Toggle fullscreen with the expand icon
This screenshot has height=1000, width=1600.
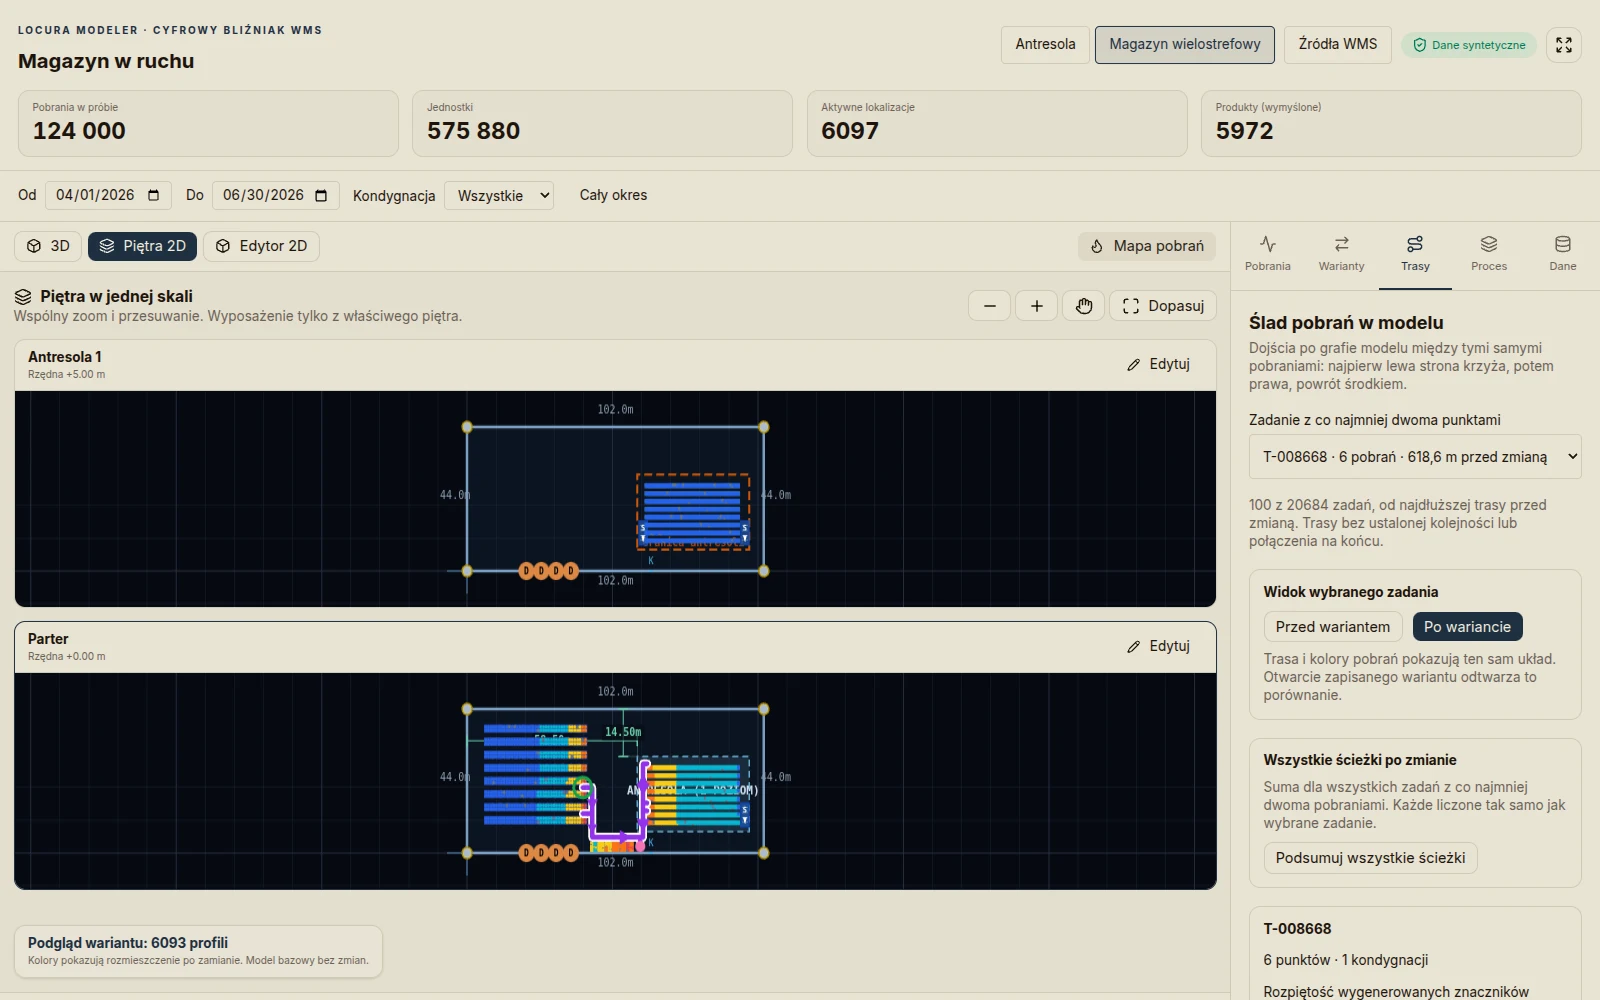click(1564, 45)
